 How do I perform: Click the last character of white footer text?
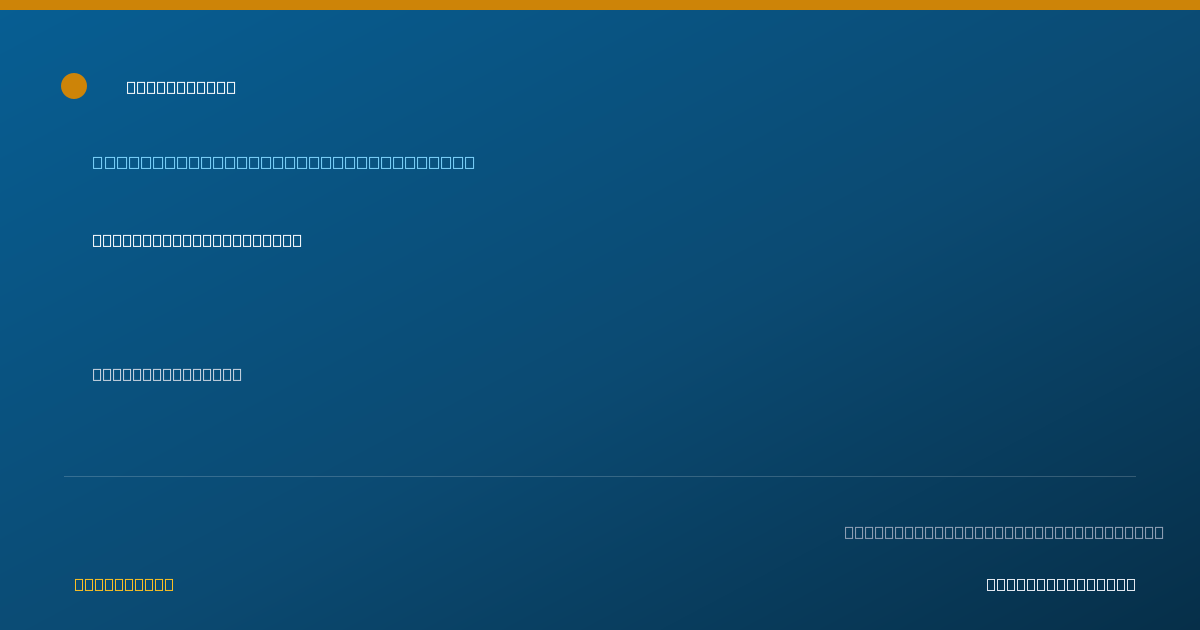[x=1131, y=584]
